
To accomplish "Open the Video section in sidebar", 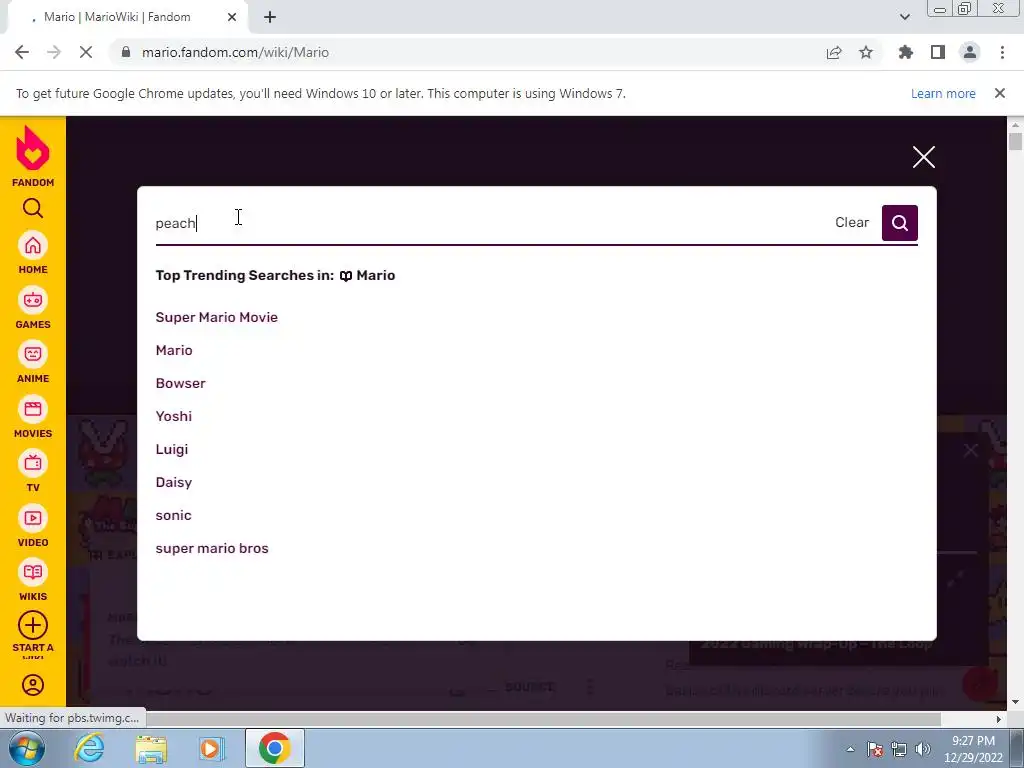I will (33, 525).
